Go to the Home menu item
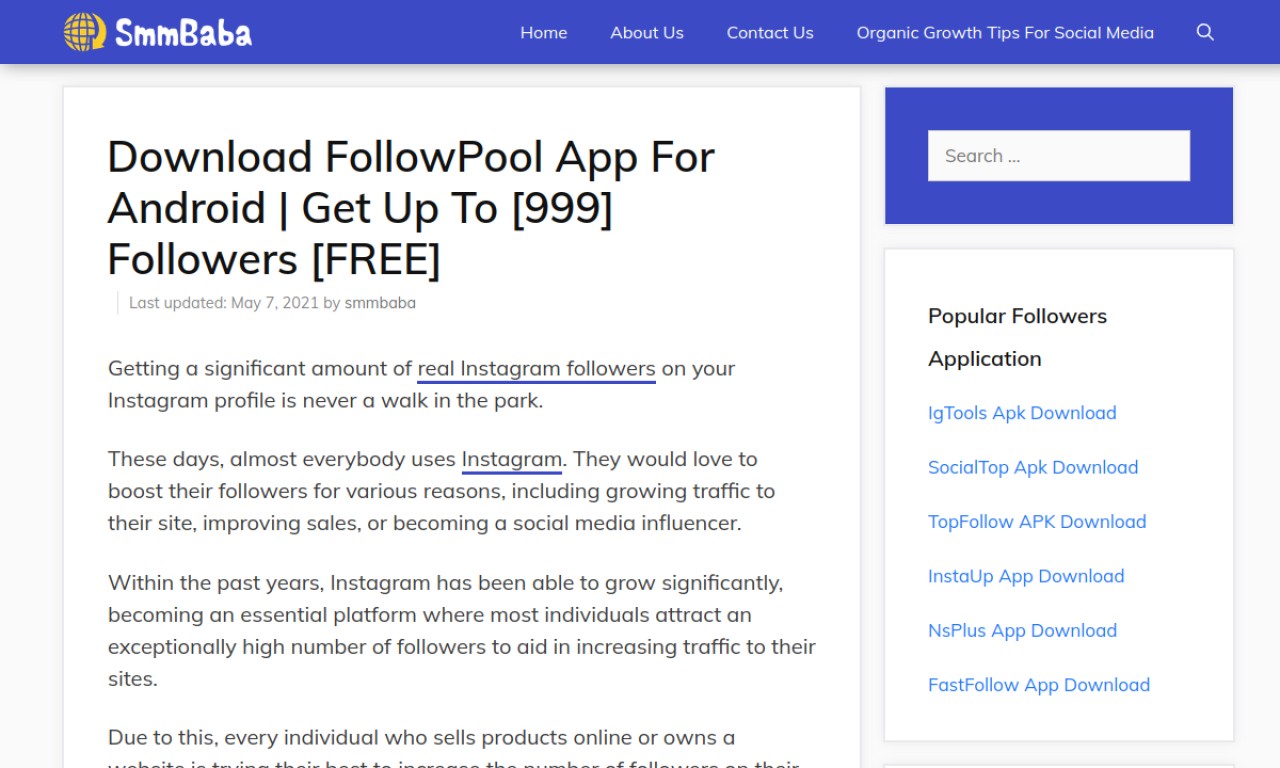 coord(544,32)
